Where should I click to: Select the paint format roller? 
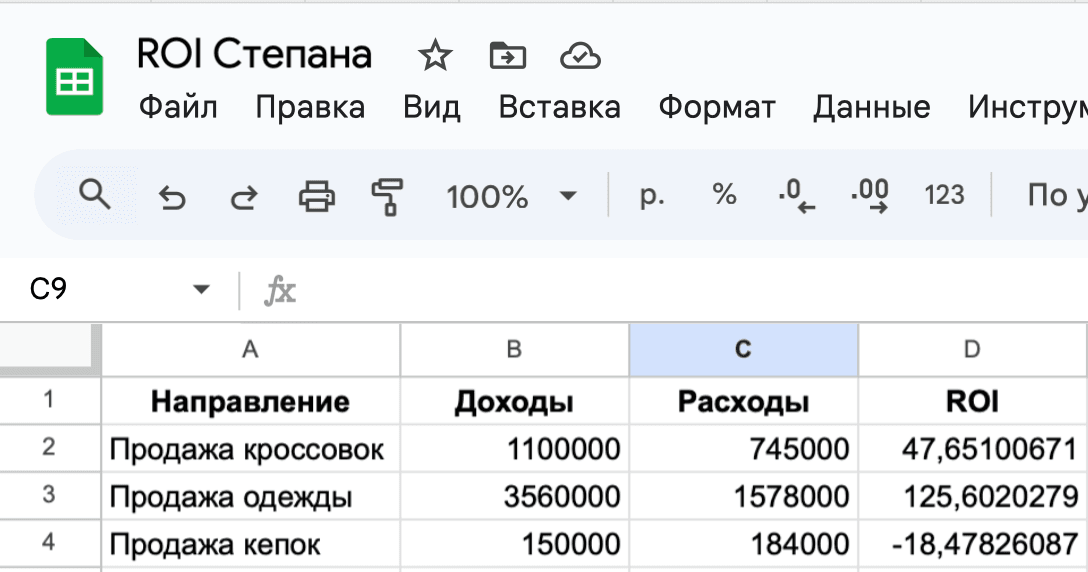point(388,196)
